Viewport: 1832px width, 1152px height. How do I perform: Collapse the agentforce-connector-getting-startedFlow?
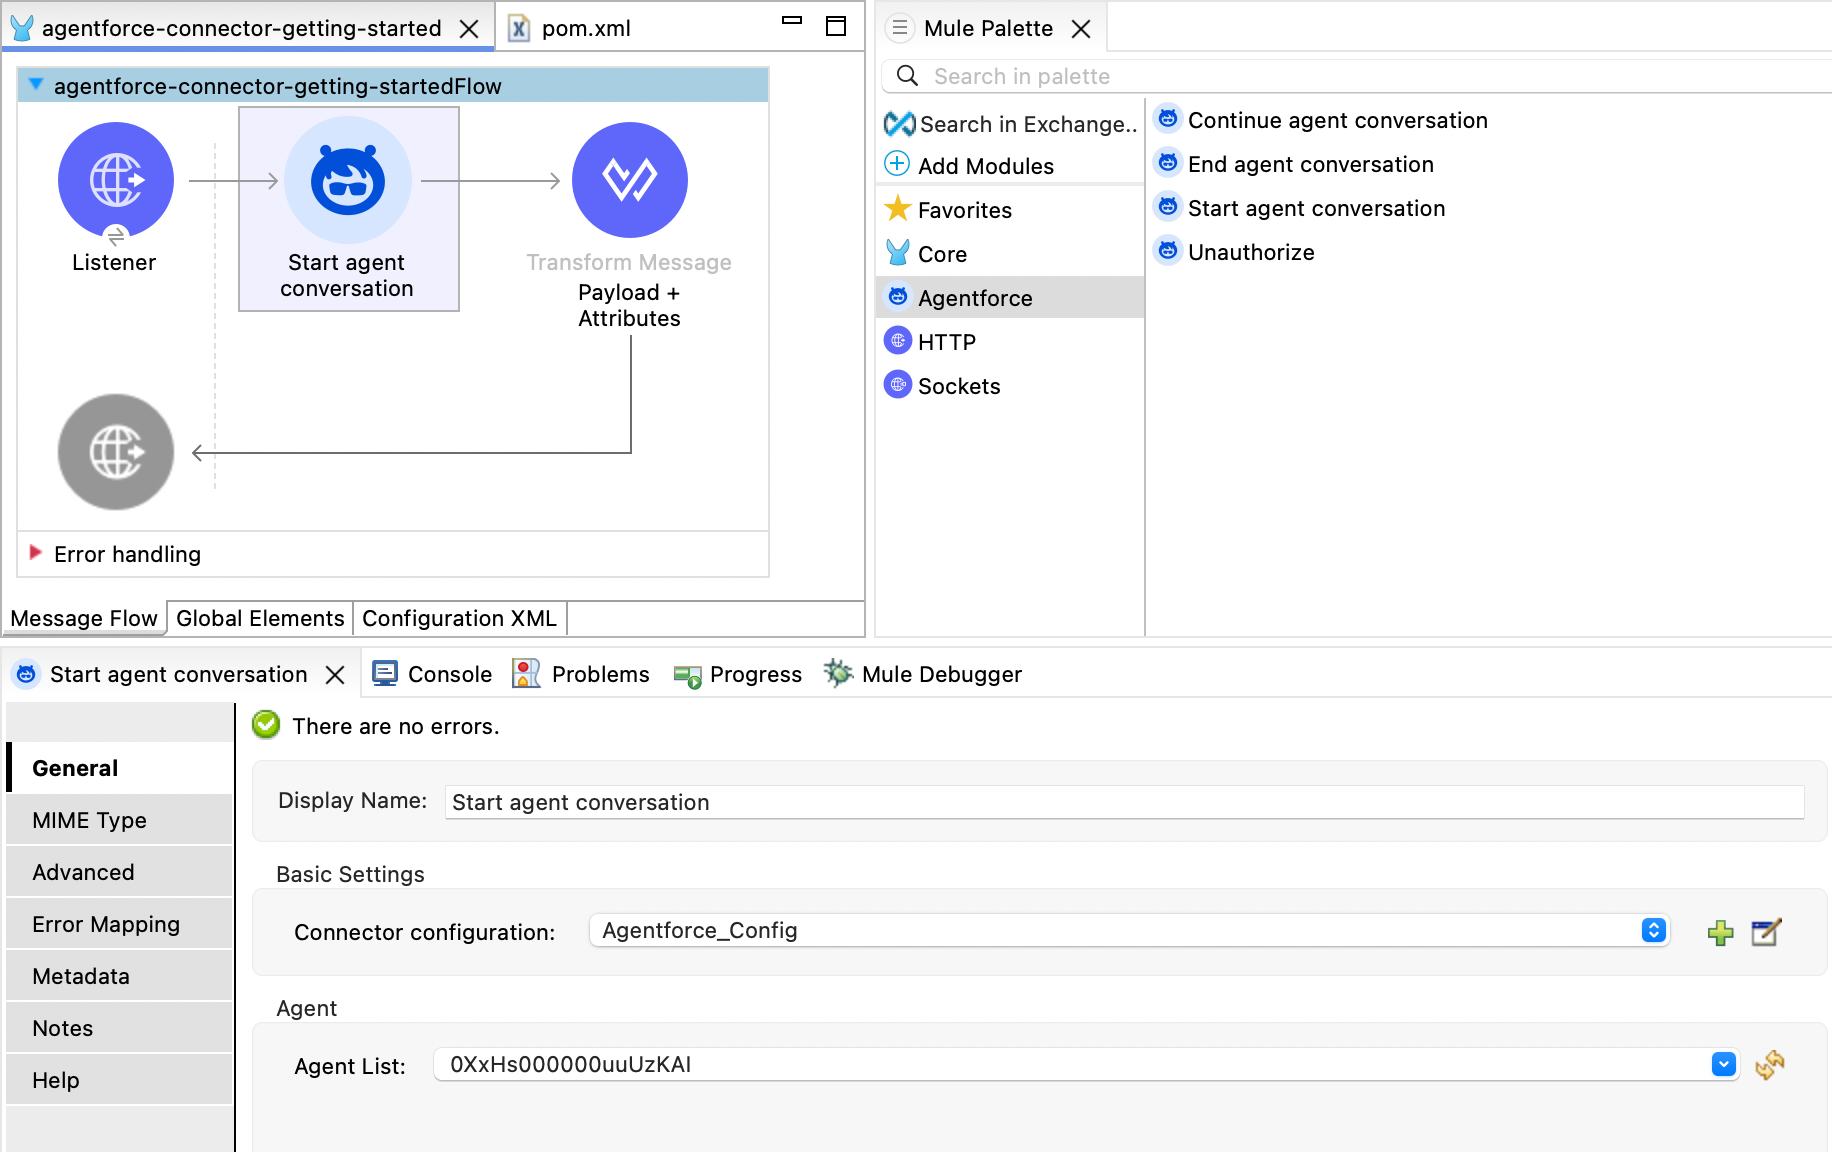coord(36,85)
